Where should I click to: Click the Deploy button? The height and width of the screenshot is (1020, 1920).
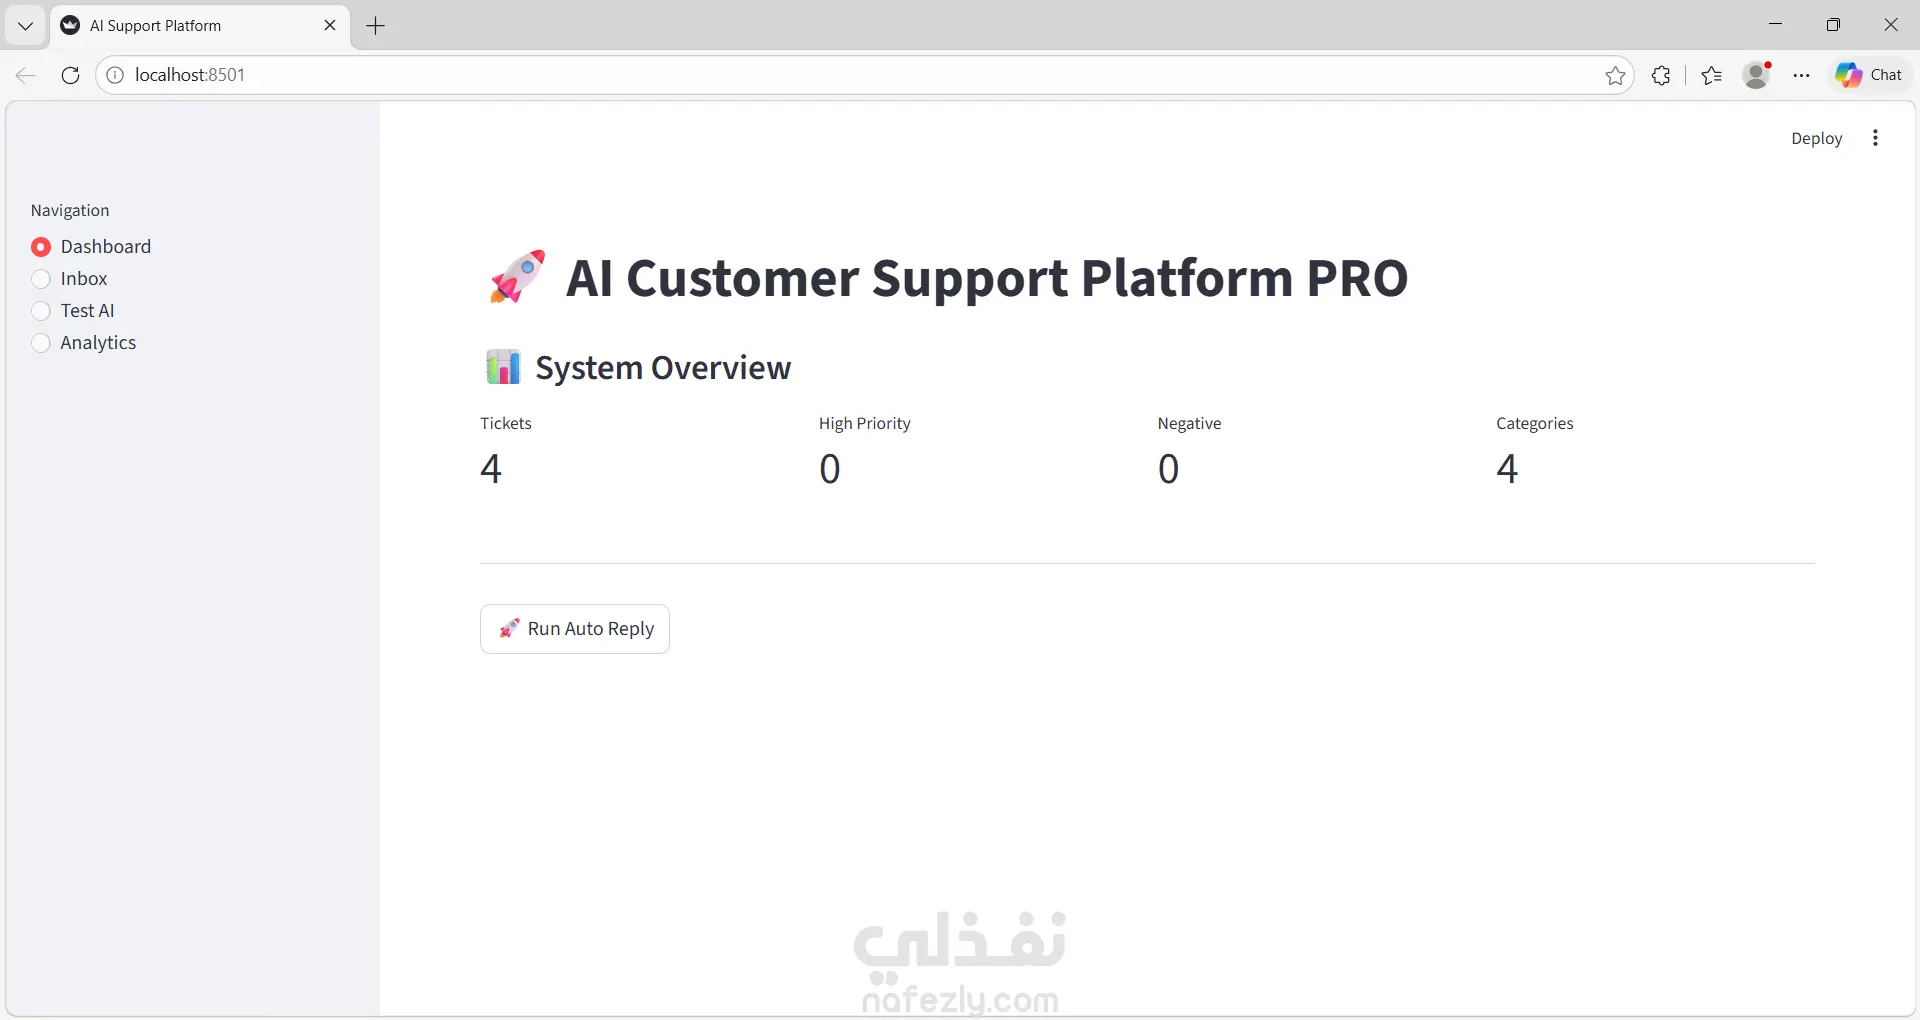(1816, 139)
